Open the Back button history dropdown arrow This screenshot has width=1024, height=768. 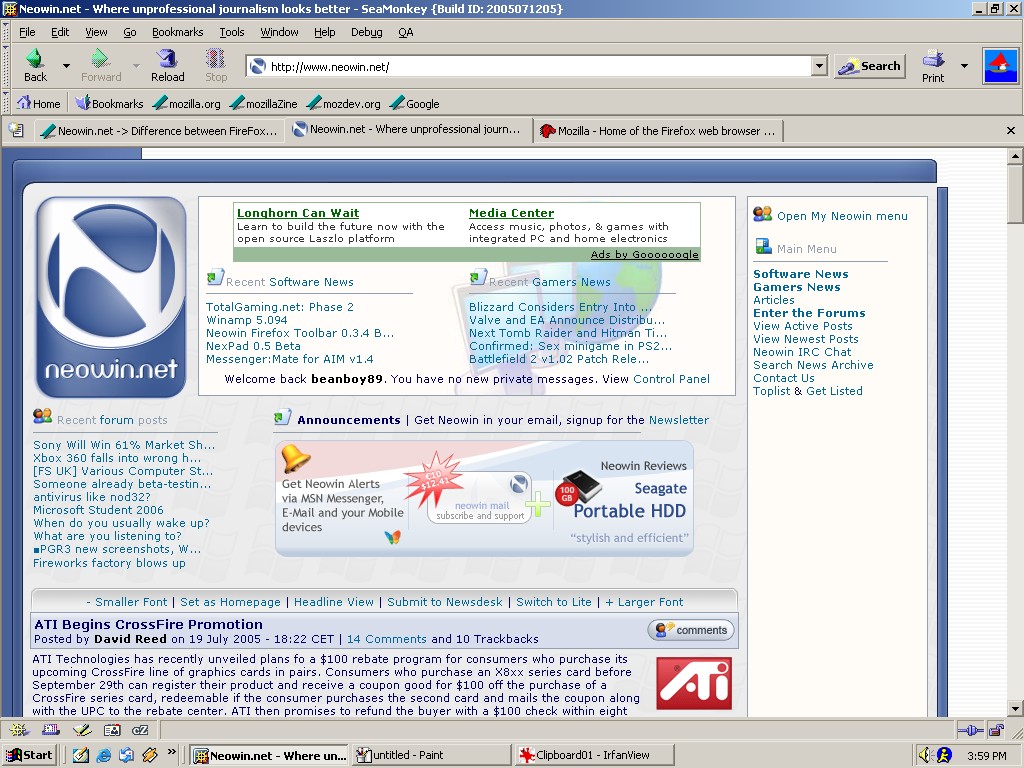coord(66,66)
